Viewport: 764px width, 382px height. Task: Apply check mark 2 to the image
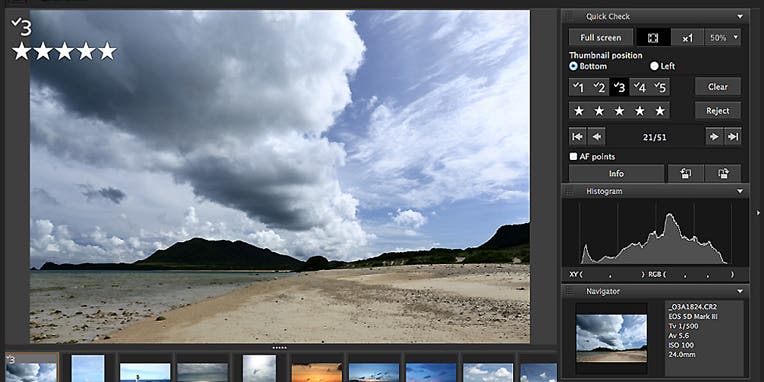599,87
